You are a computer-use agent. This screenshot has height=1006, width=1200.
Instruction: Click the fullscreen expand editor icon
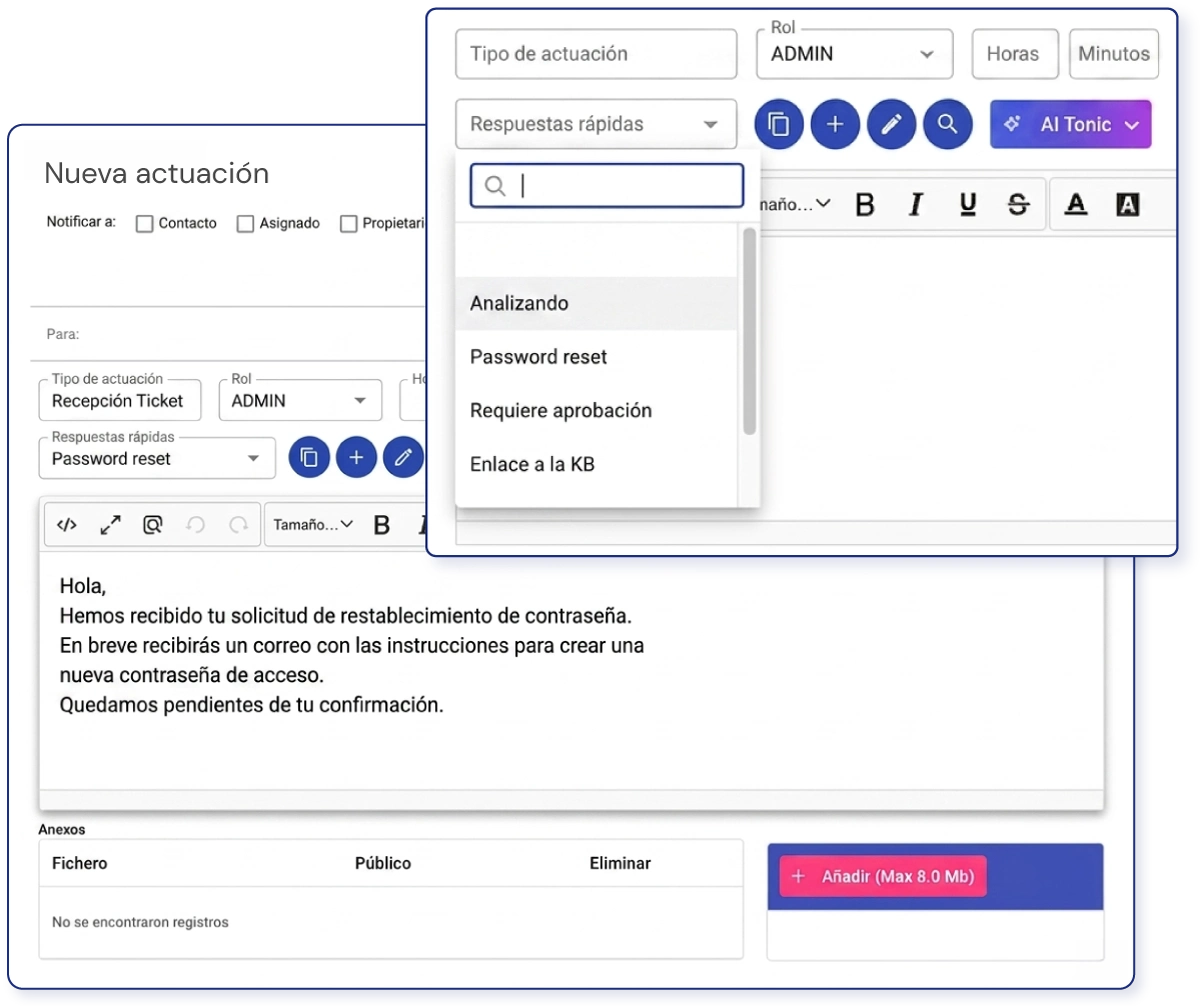click(x=110, y=524)
